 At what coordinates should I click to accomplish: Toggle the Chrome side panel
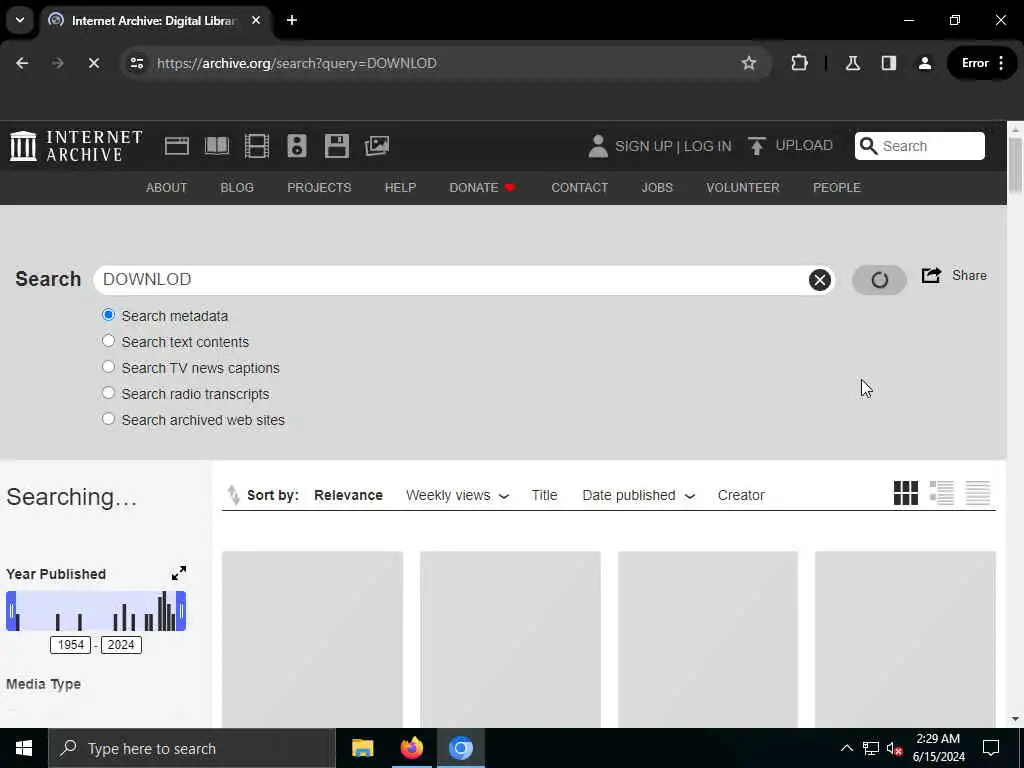click(x=889, y=63)
